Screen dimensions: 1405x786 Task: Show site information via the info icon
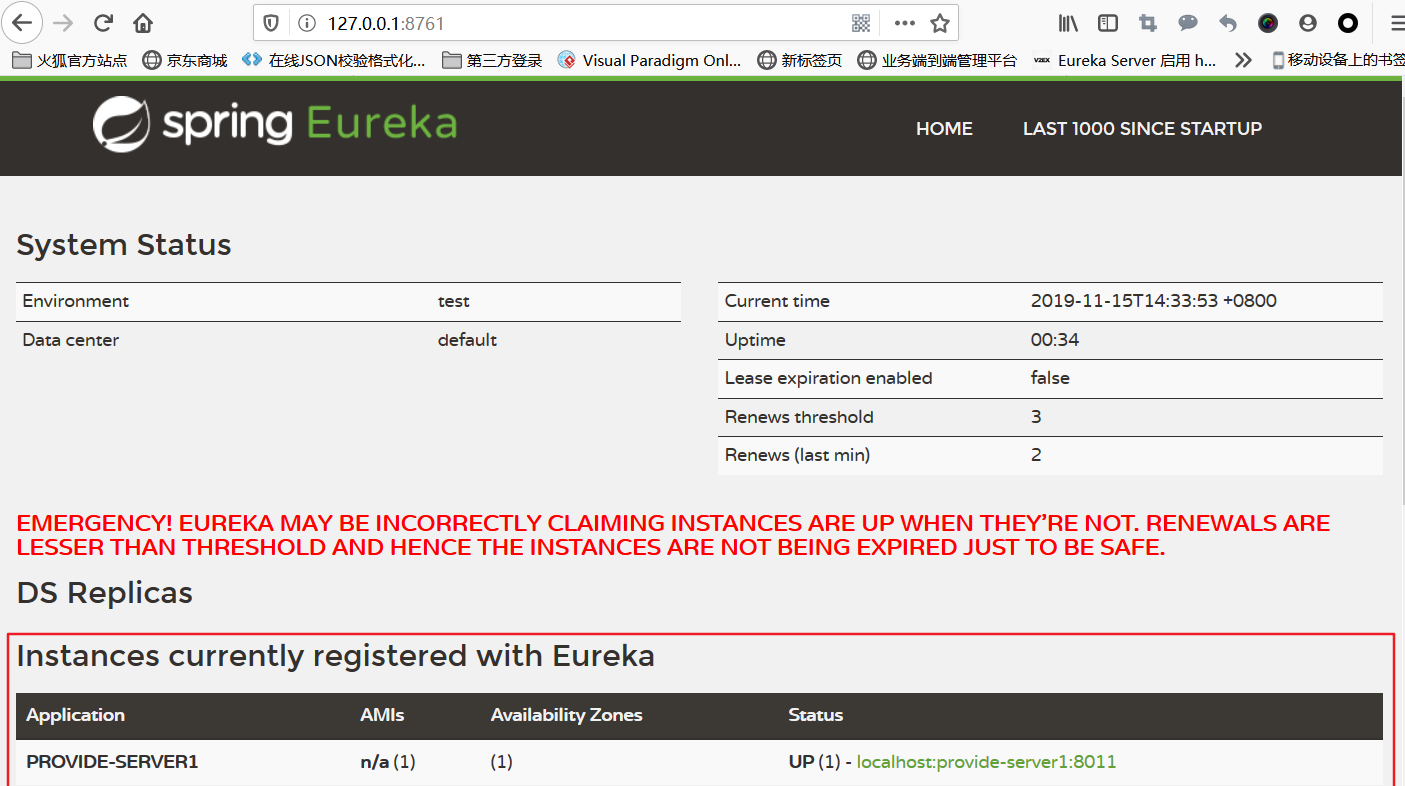306,23
